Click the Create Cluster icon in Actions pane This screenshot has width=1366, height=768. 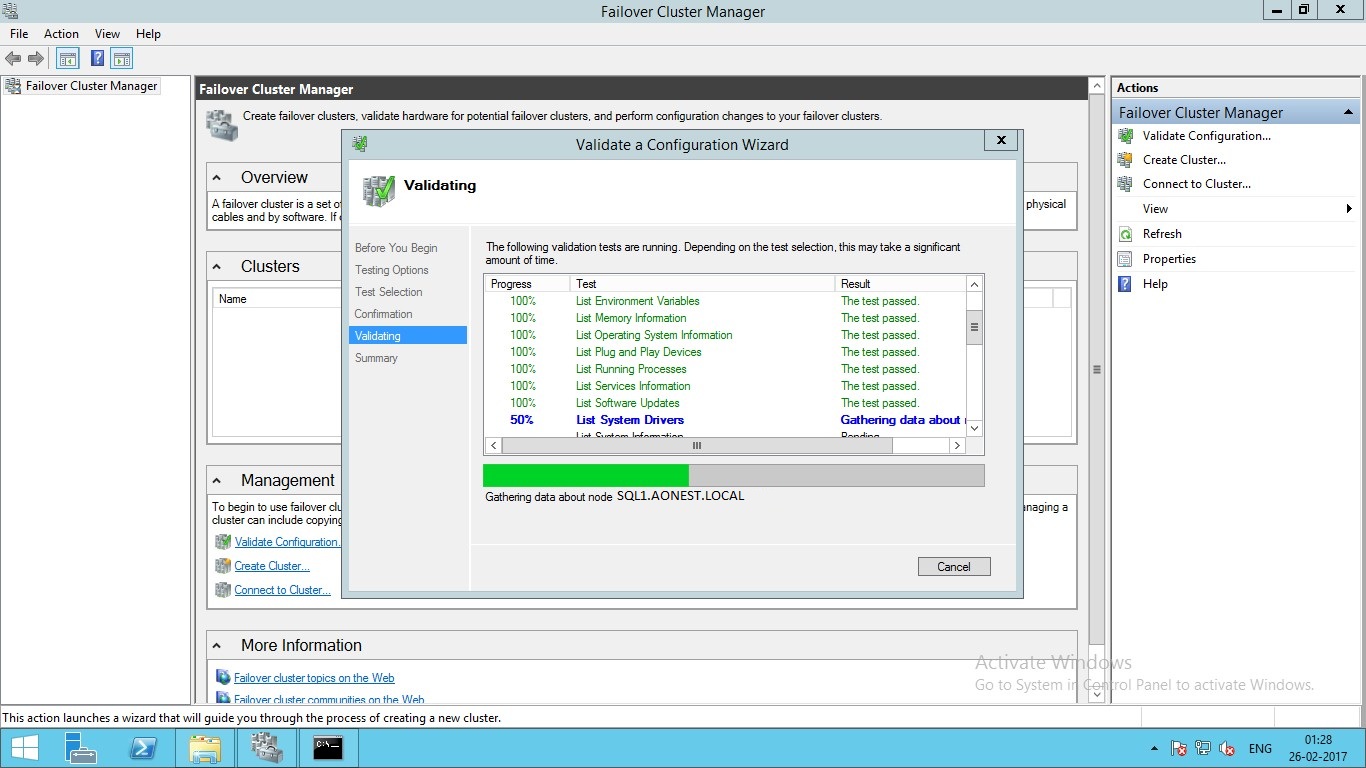click(1126, 160)
